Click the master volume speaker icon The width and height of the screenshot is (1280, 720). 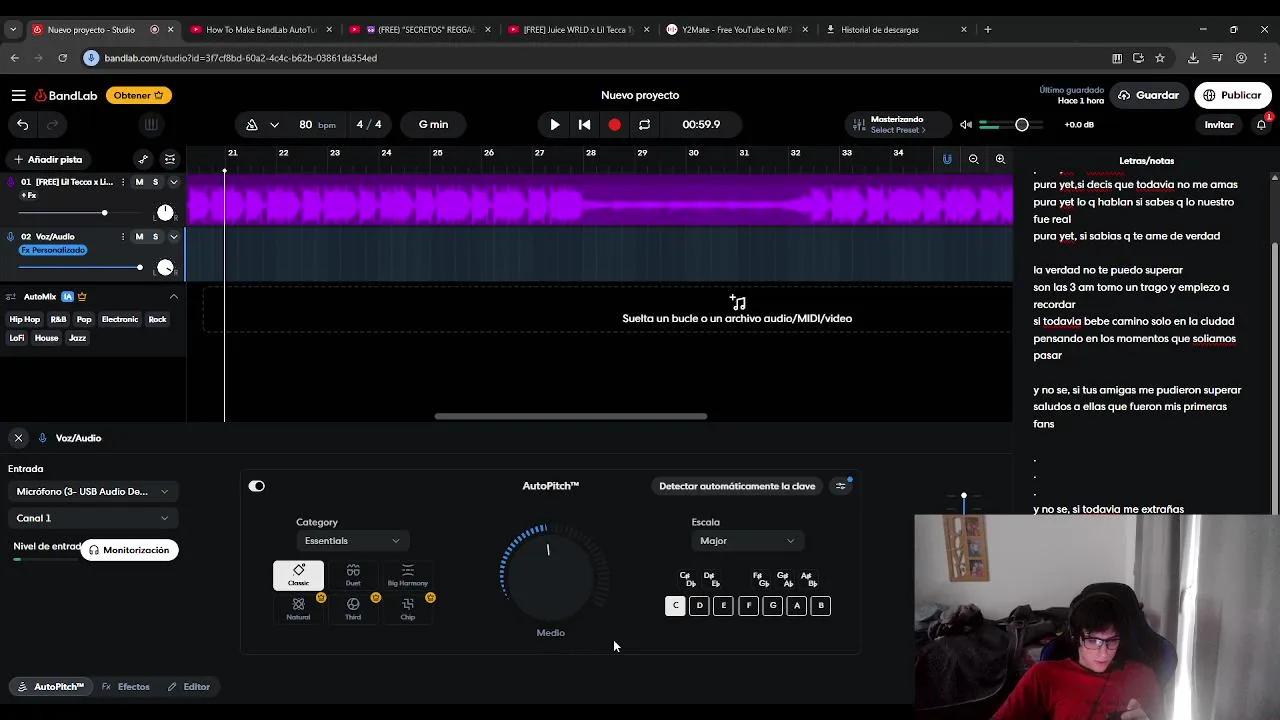click(x=966, y=124)
